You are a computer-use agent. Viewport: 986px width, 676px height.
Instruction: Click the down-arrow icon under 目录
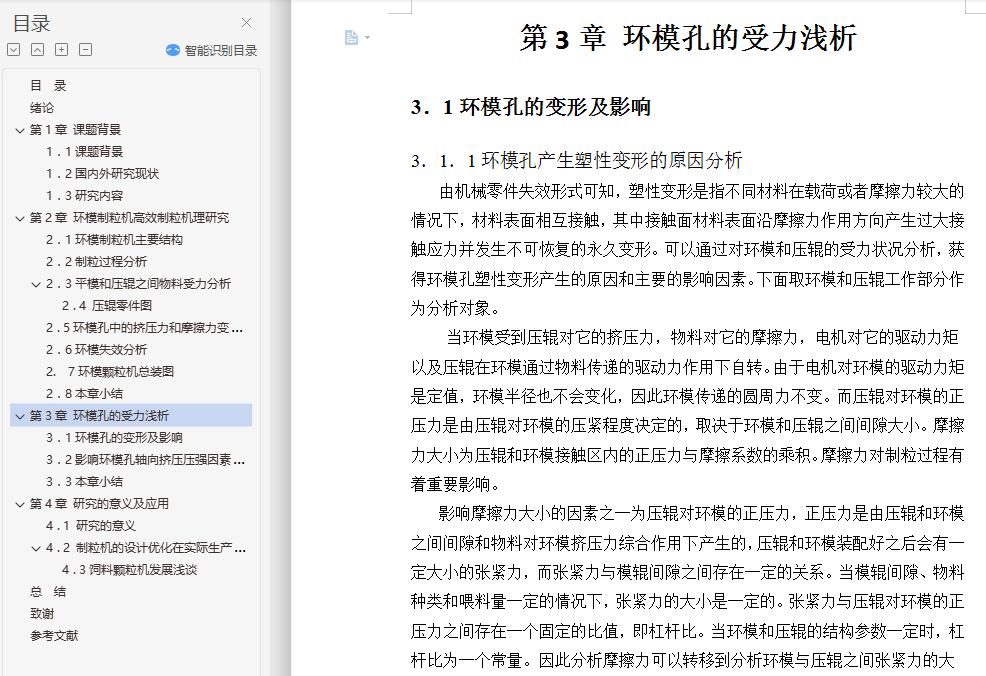click(x=14, y=50)
